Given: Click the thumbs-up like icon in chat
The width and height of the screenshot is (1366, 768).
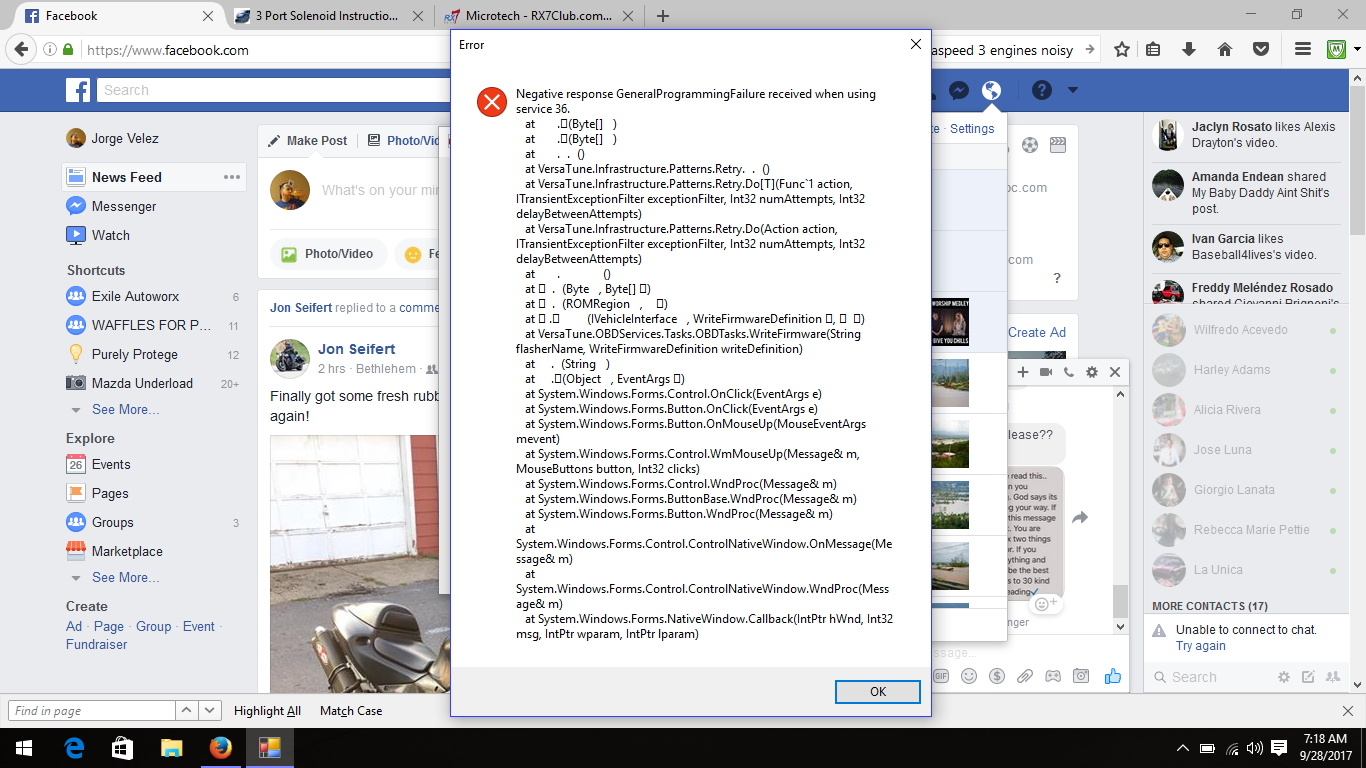Looking at the screenshot, I should [x=1112, y=677].
